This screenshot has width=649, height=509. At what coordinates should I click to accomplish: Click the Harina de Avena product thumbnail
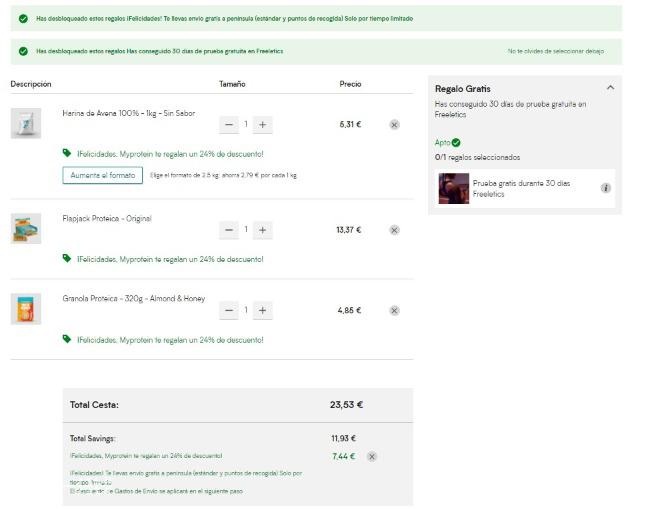[x=26, y=123]
